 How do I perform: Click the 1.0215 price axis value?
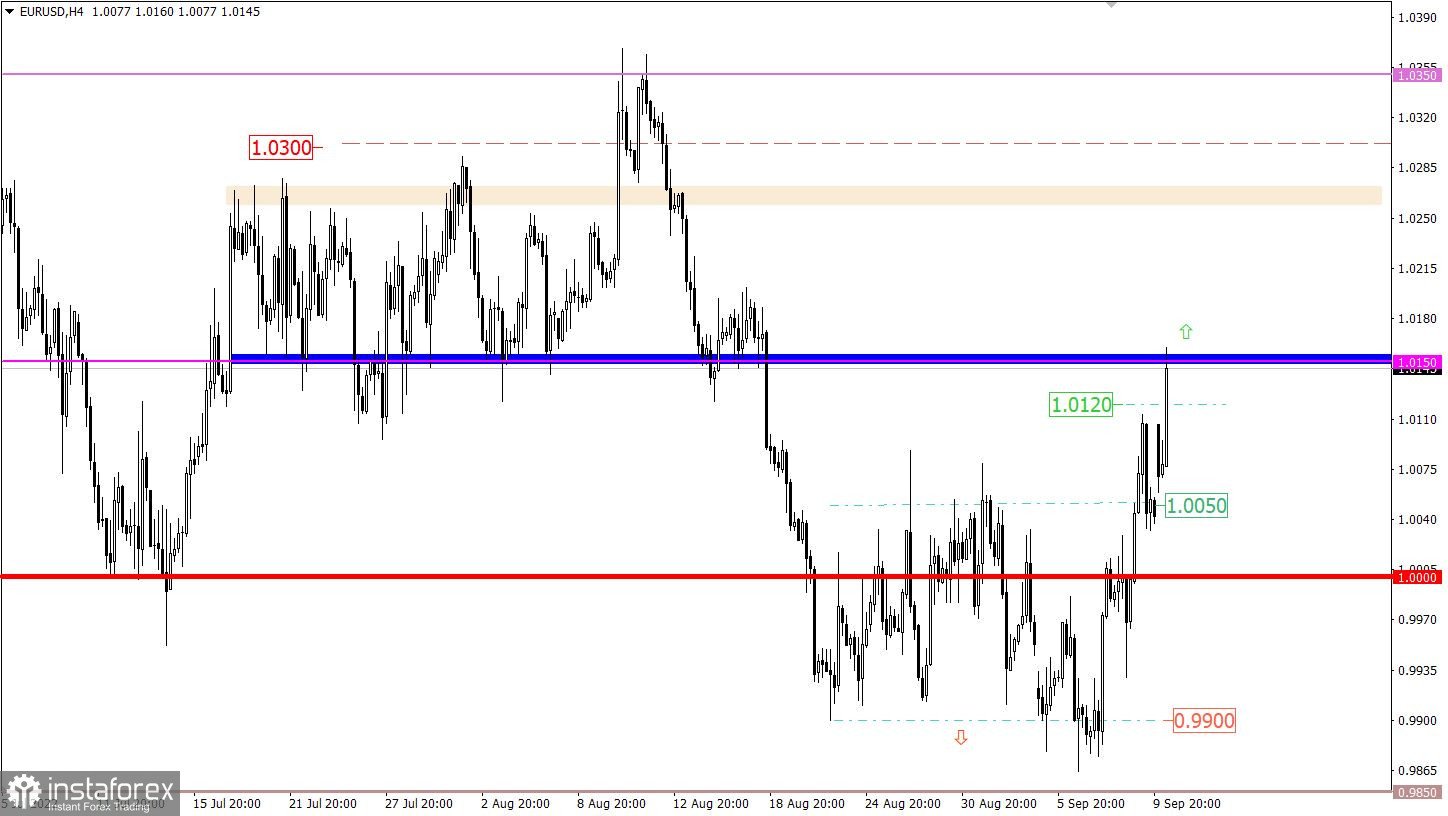tap(1418, 269)
